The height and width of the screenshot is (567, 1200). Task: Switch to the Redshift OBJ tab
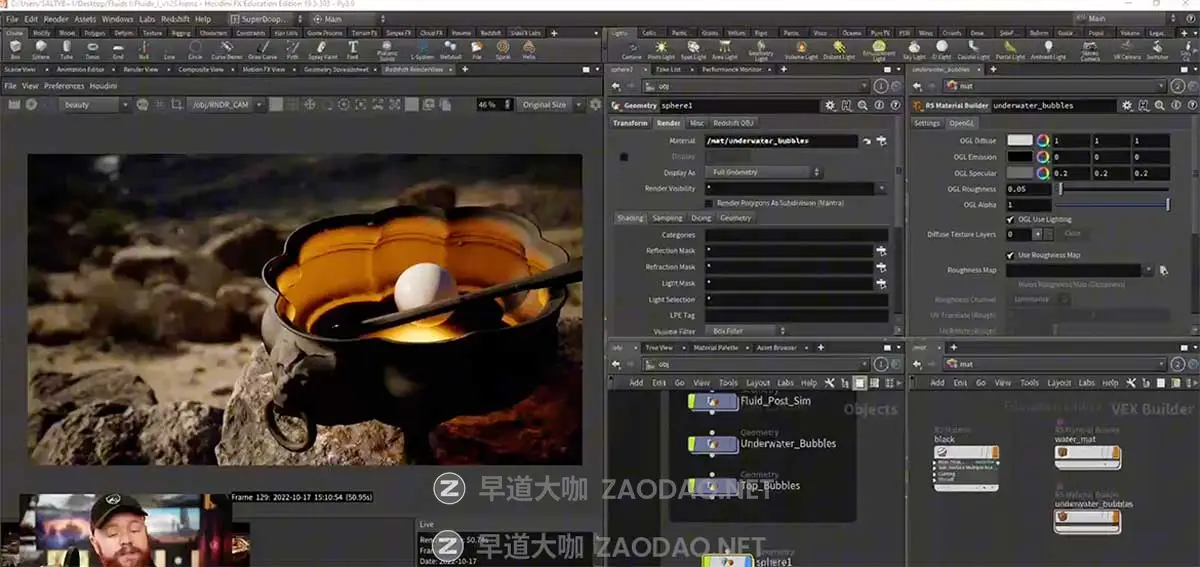tap(733, 123)
